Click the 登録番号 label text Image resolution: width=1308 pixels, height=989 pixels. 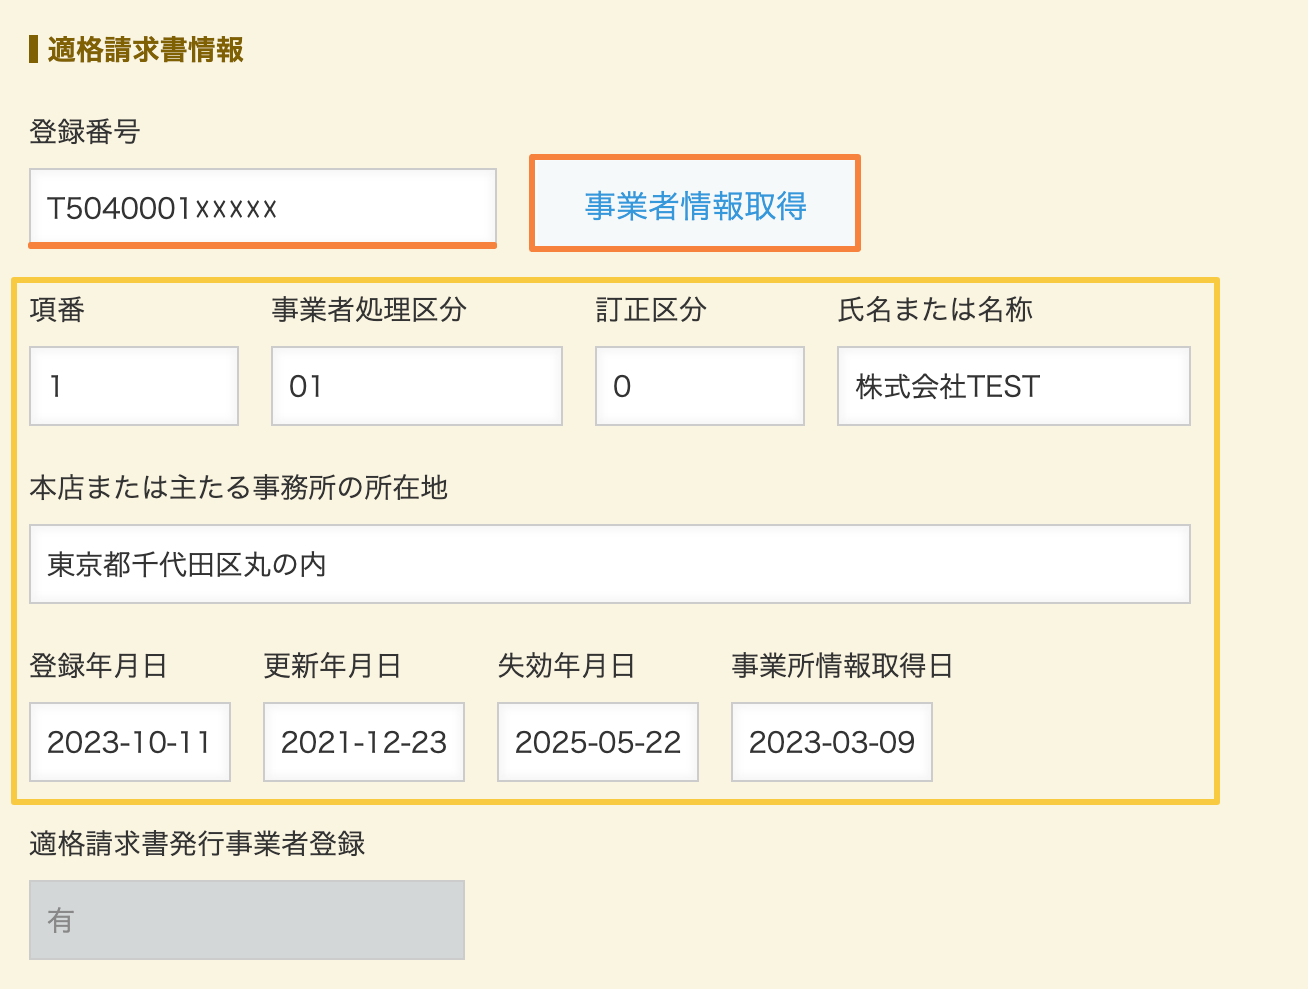tap(85, 131)
